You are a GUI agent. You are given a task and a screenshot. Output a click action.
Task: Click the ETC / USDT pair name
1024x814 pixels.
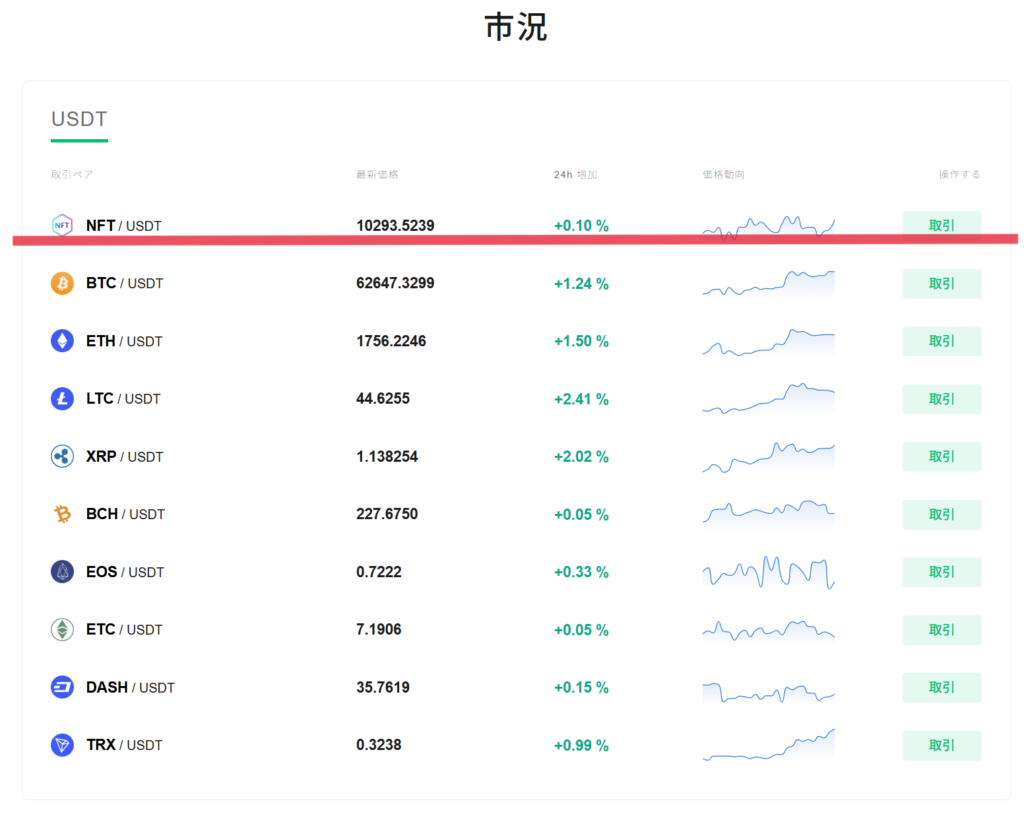pyautogui.click(x=124, y=630)
